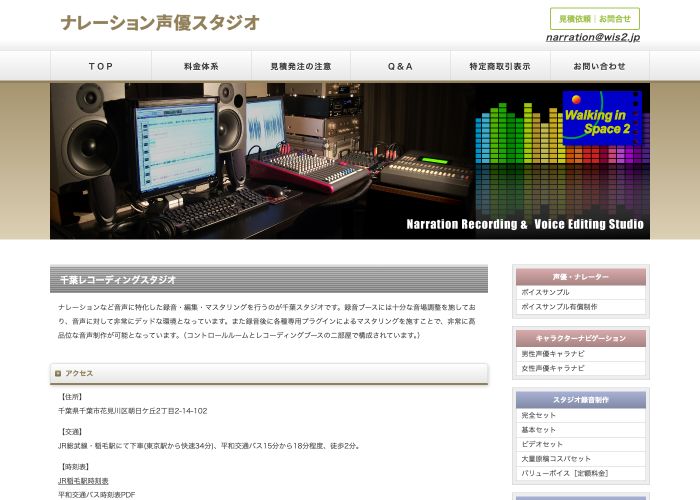The width and height of the screenshot is (700, 500).
Task: Open the 料金体系 navigation item
Action: point(201,66)
